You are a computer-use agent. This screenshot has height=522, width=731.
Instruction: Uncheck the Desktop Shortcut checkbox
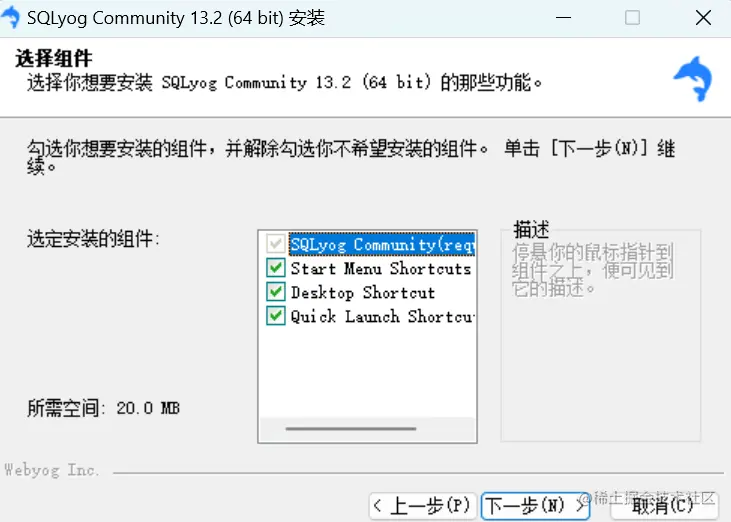[x=276, y=292]
